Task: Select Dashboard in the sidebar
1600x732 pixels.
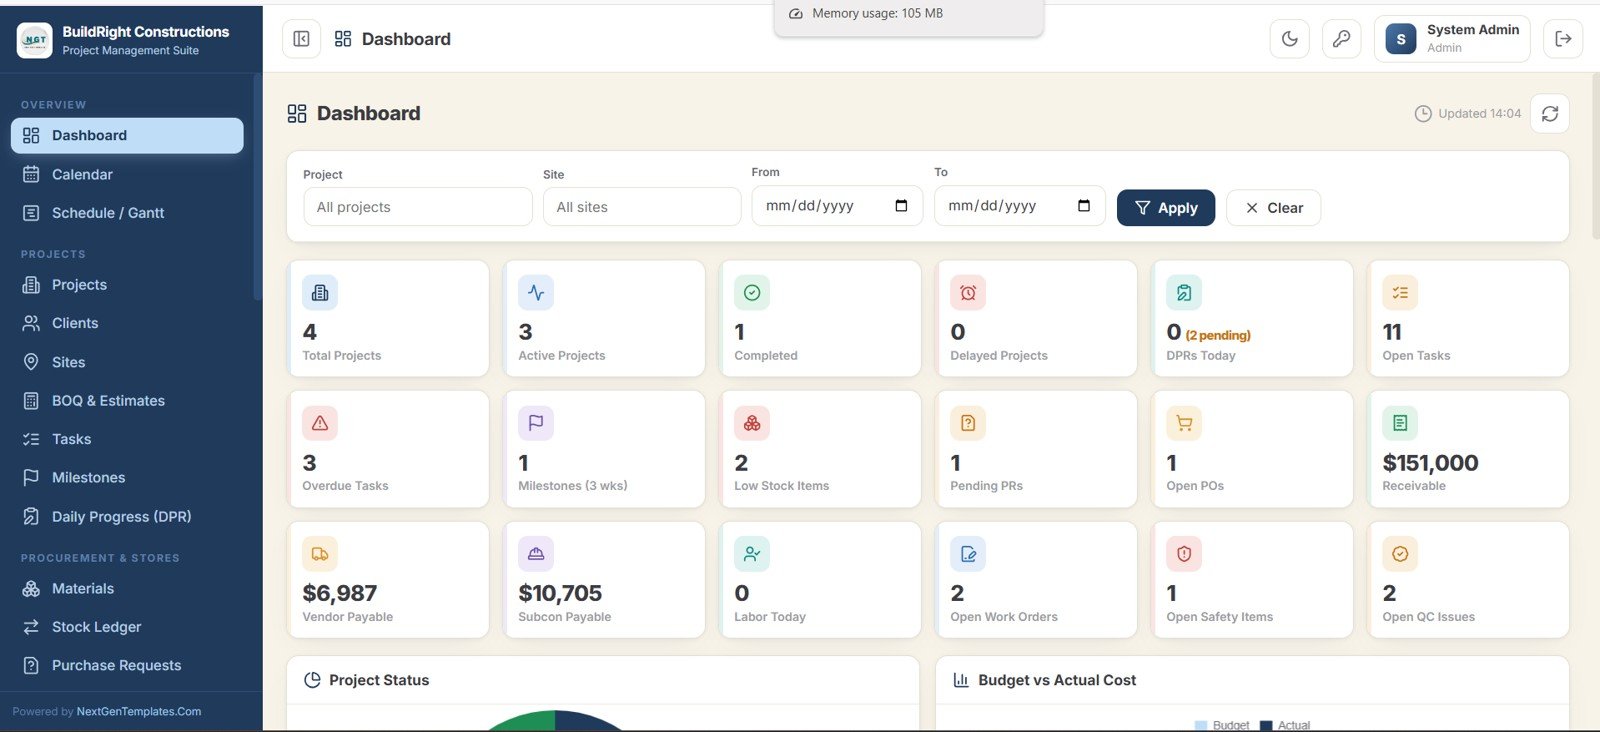Action: [x=127, y=136]
